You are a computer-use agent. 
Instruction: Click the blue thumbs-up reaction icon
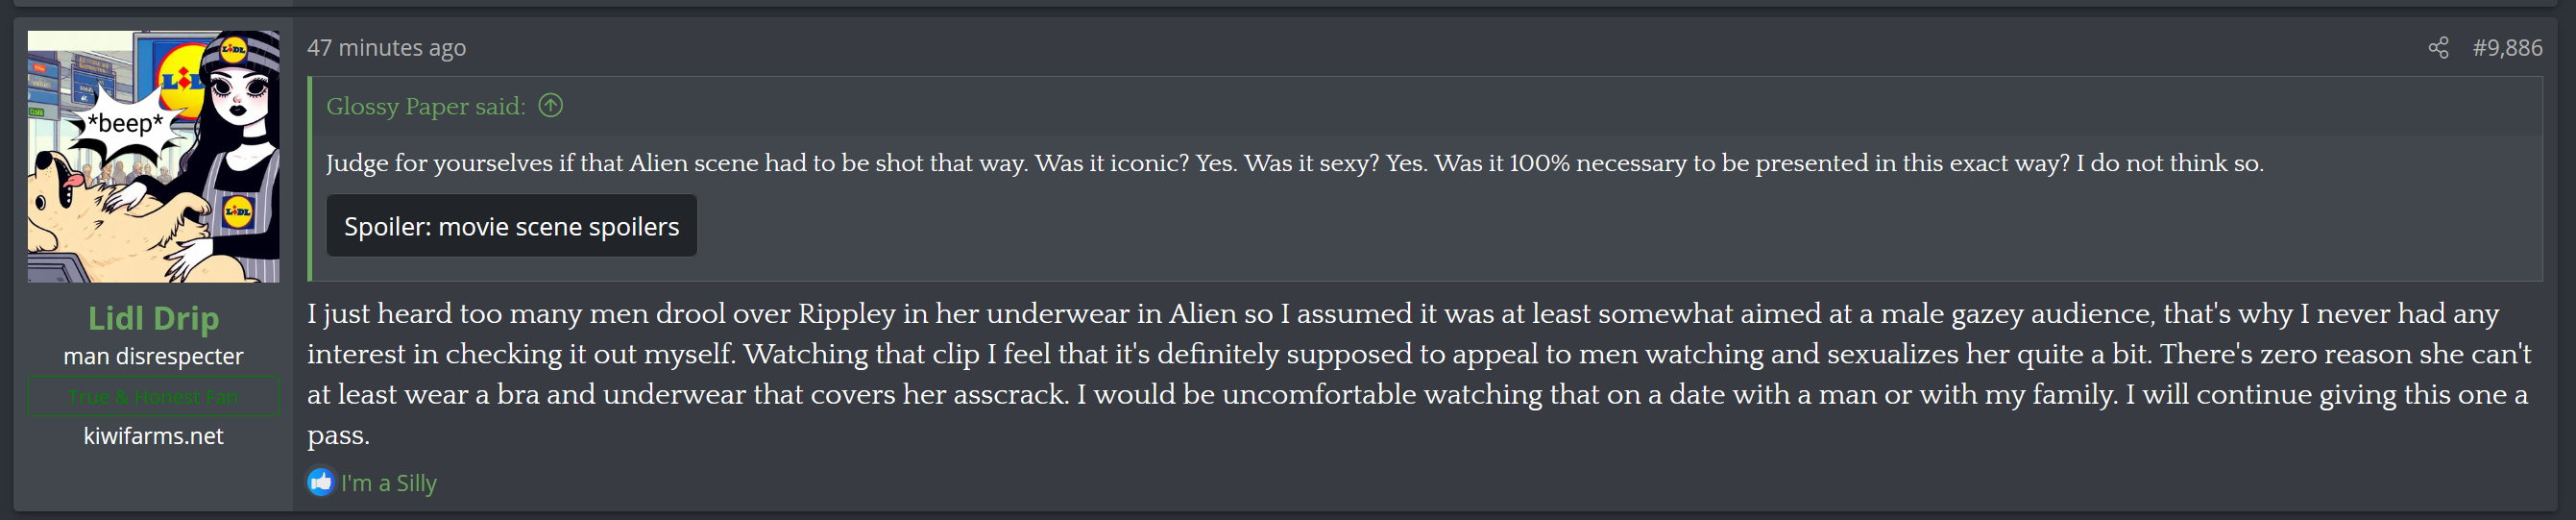[320, 482]
